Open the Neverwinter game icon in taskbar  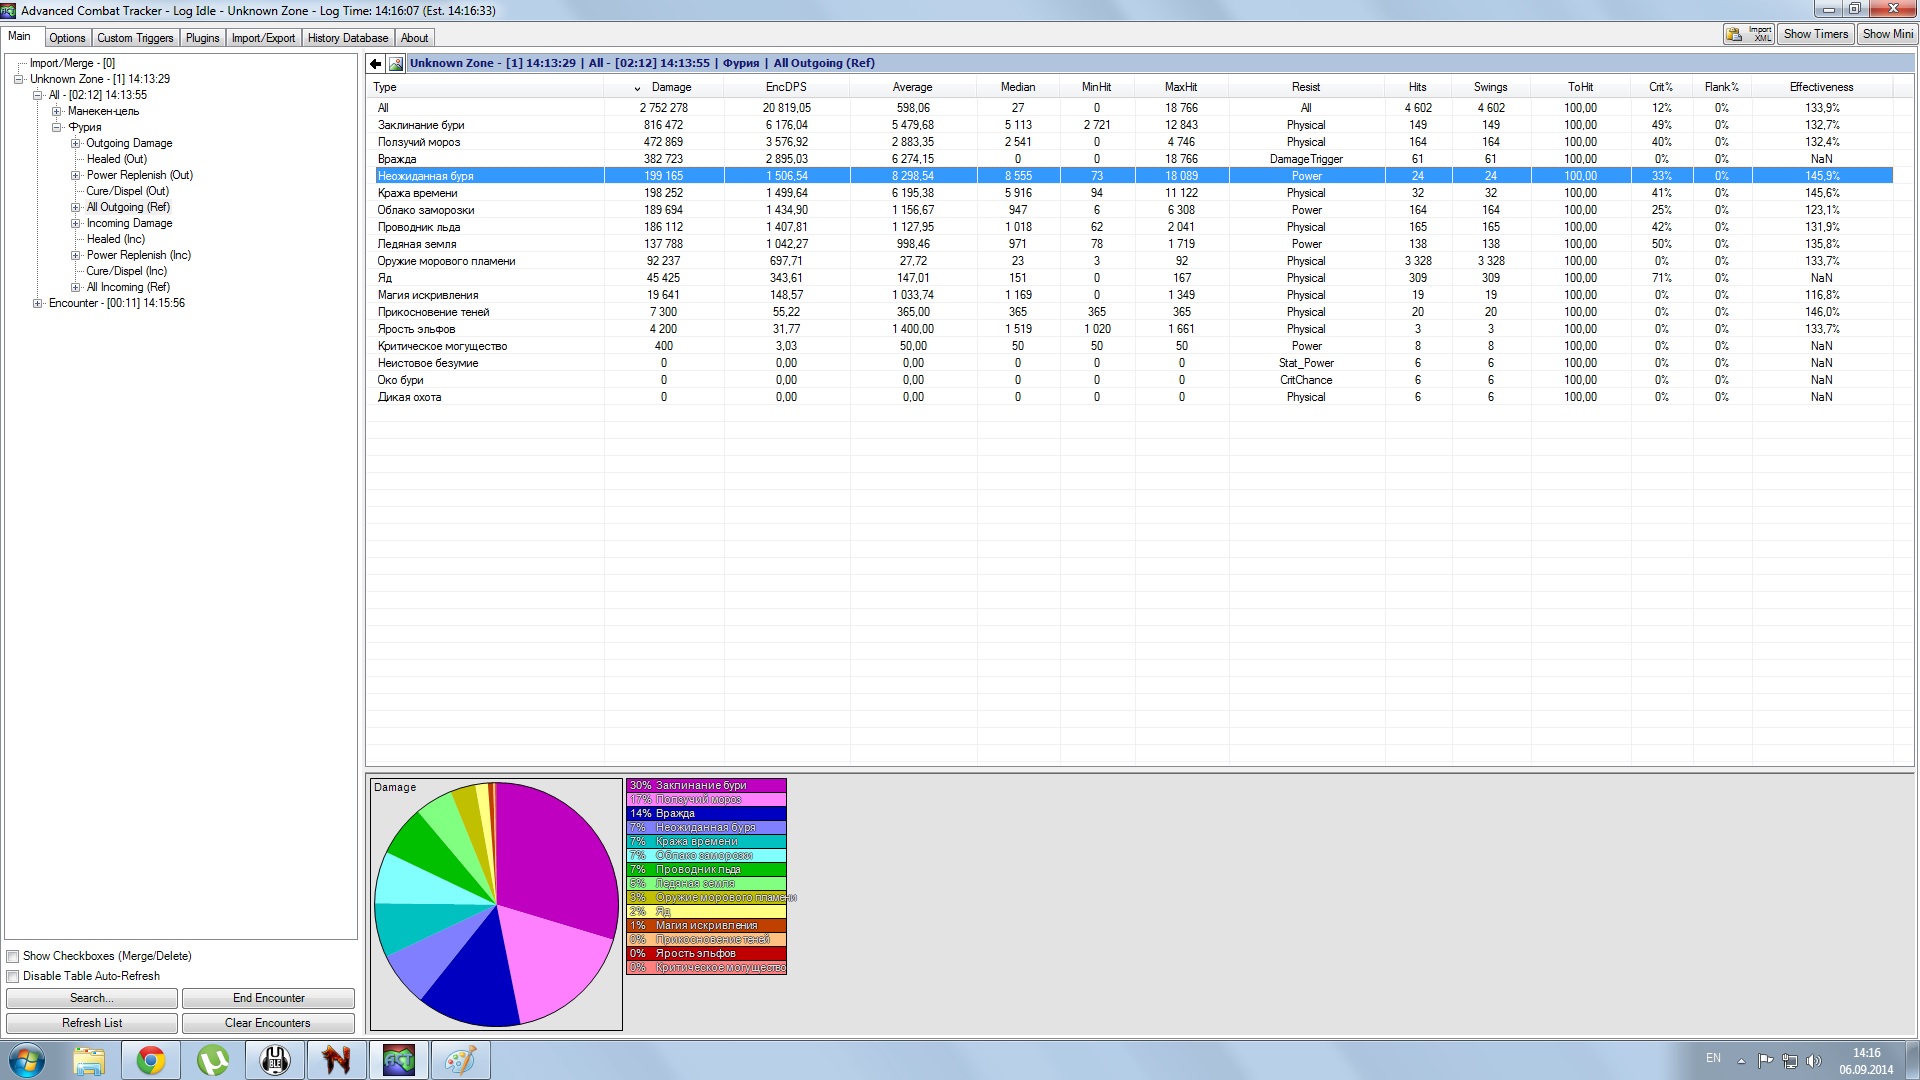(337, 1060)
